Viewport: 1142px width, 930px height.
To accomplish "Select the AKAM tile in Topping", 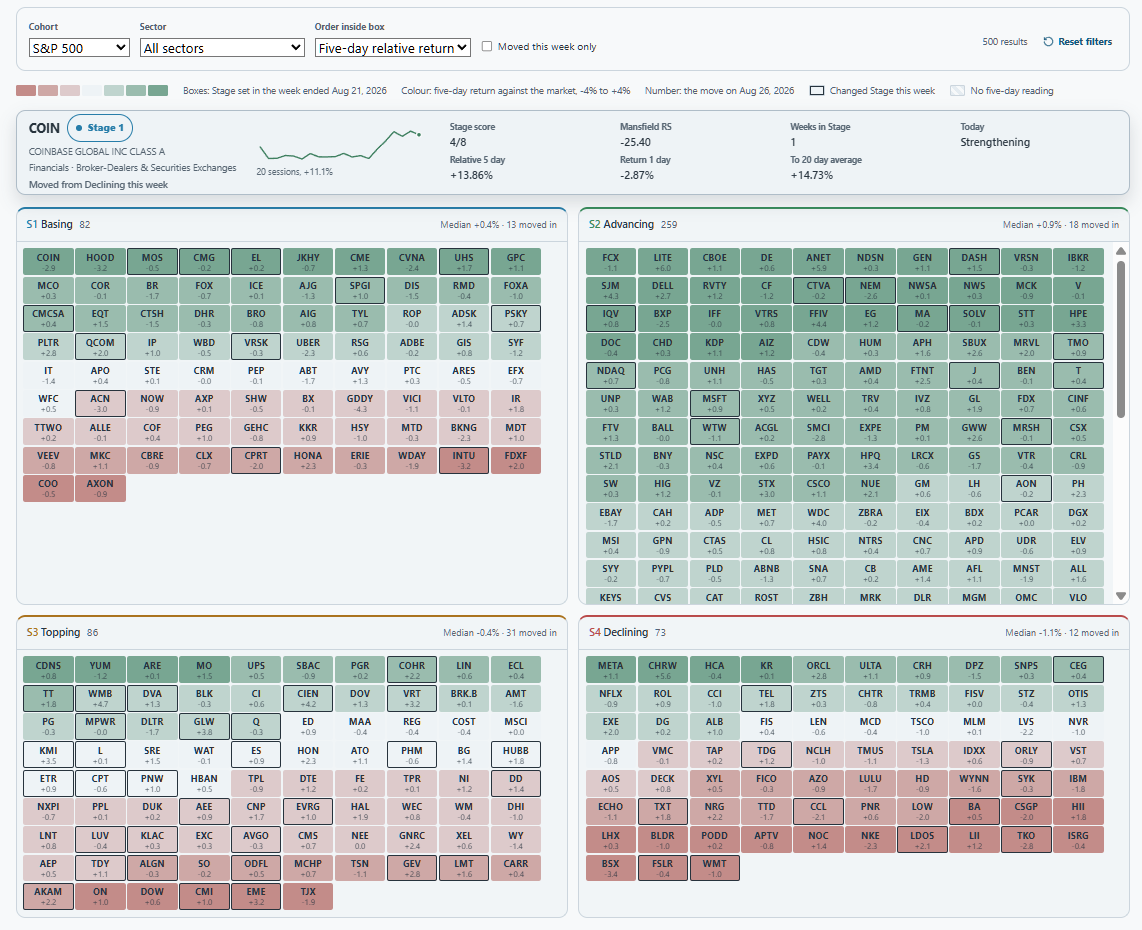I will tap(48, 896).
